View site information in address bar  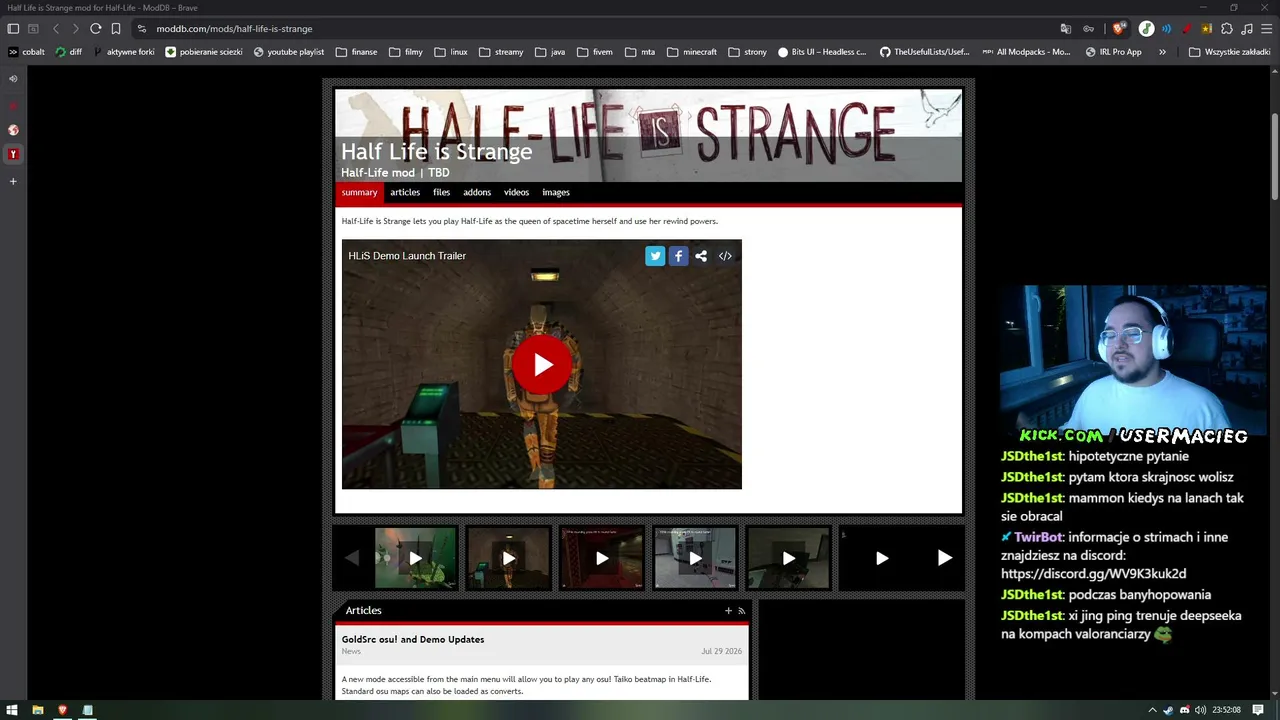point(142,29)
